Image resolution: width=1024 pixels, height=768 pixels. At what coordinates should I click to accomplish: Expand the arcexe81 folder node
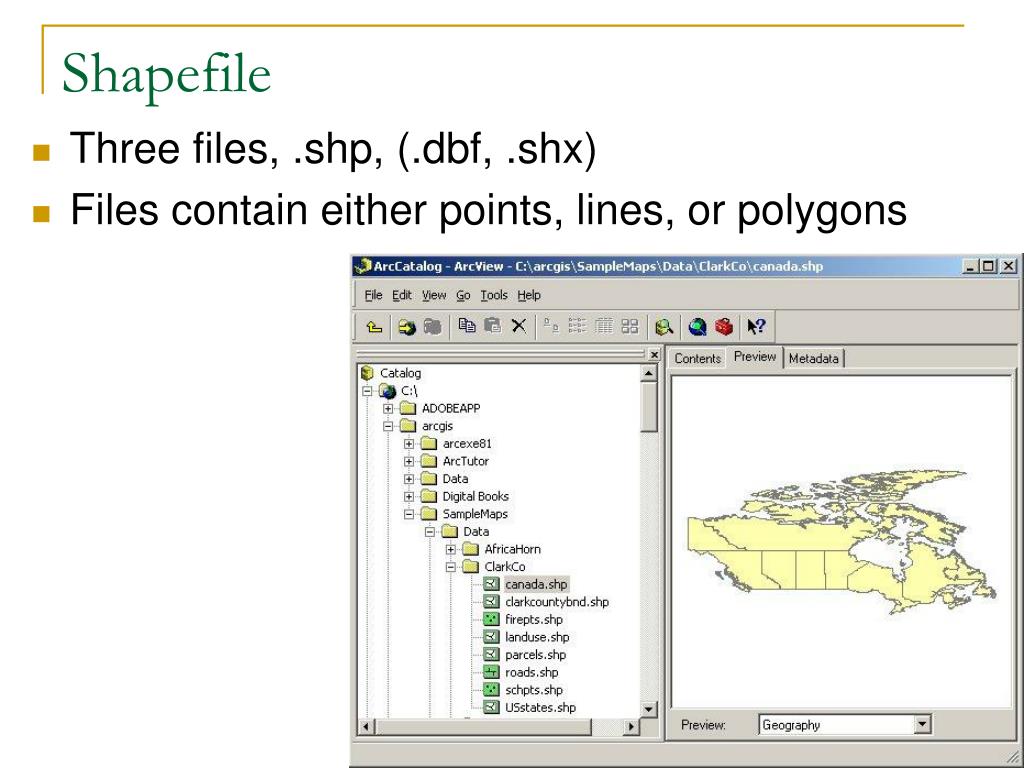[409, 443]
